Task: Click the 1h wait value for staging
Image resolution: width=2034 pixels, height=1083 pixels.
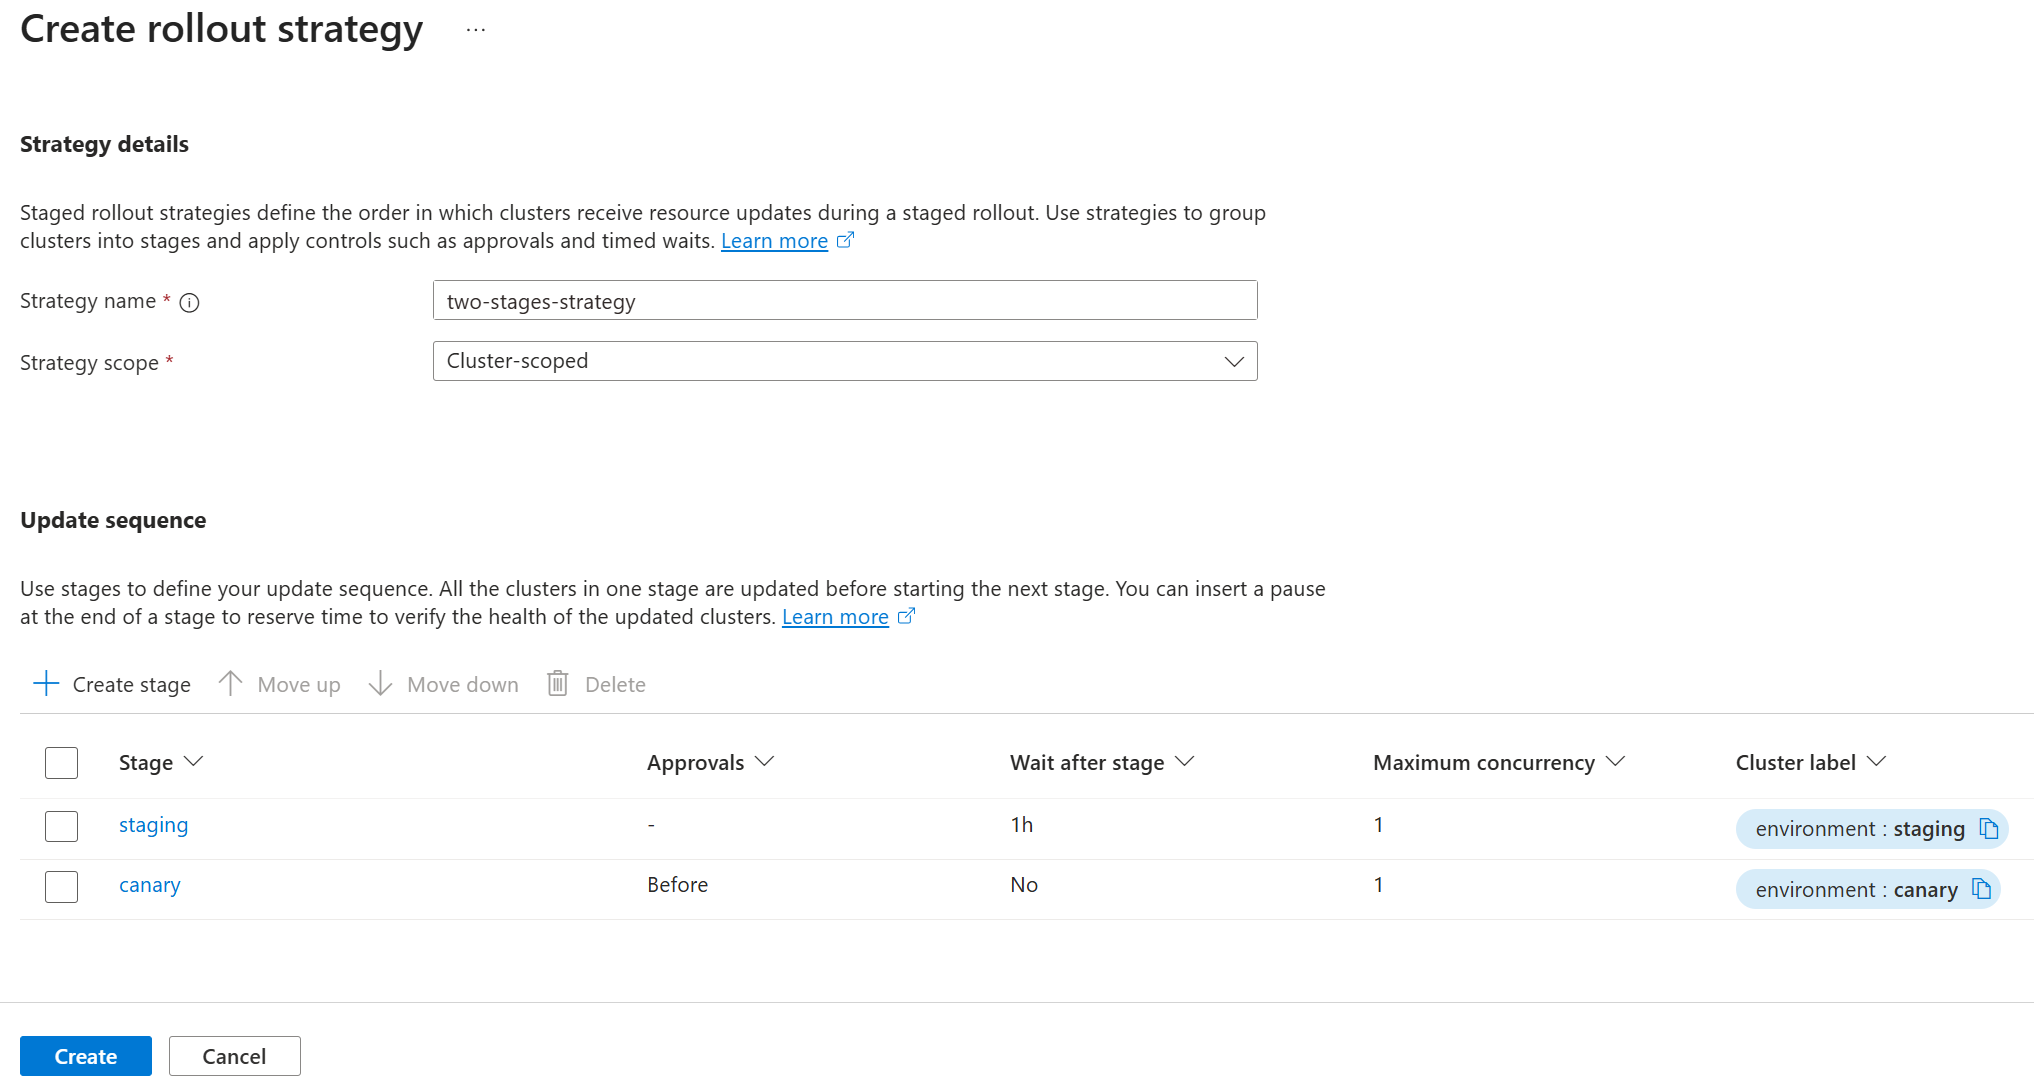Action: coord(1022,825)
